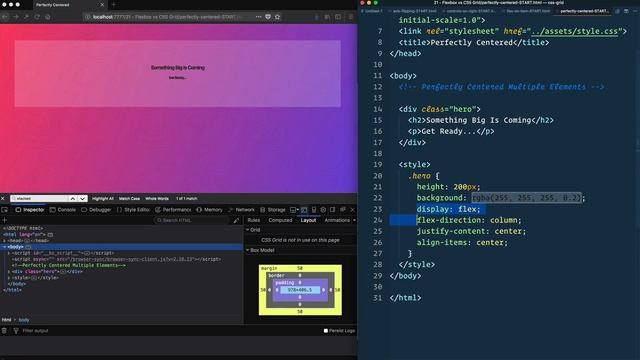Viewport: 640px width, 360px height.
Task: Expand the __bs_script__ script node
Action: click(9, 253)
